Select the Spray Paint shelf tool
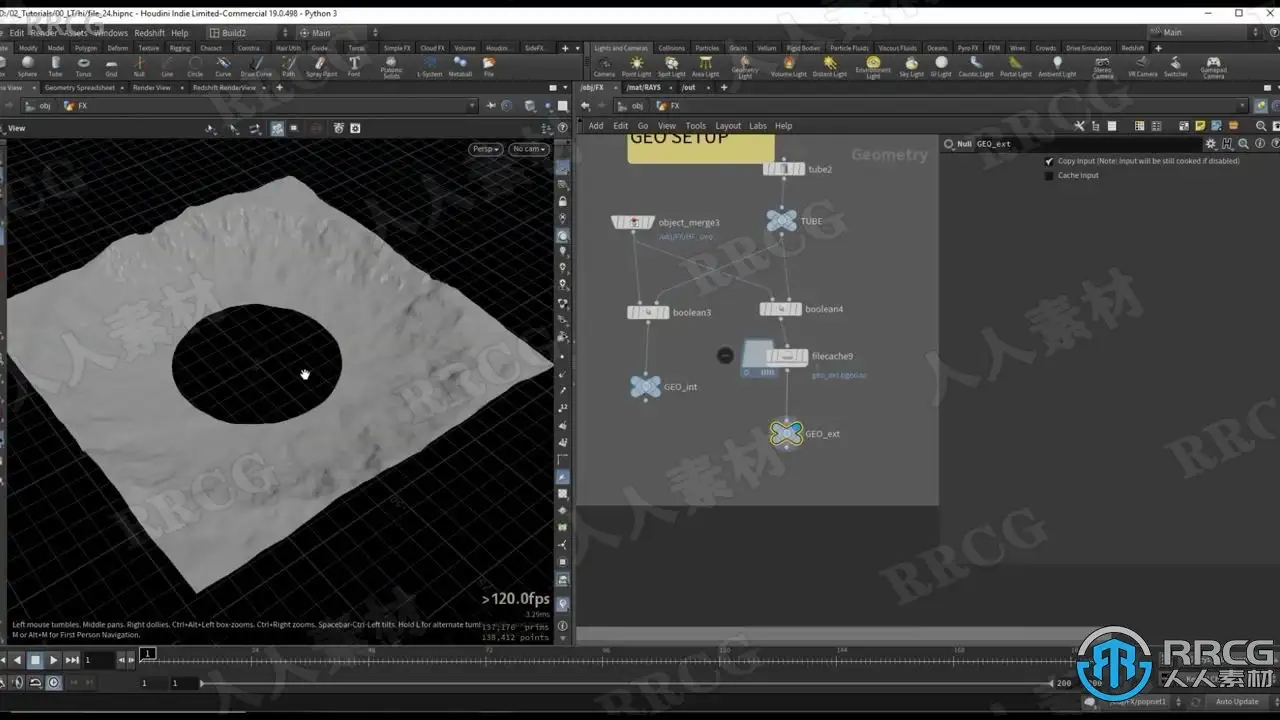The image size is (1280, 720). point(321,66)
